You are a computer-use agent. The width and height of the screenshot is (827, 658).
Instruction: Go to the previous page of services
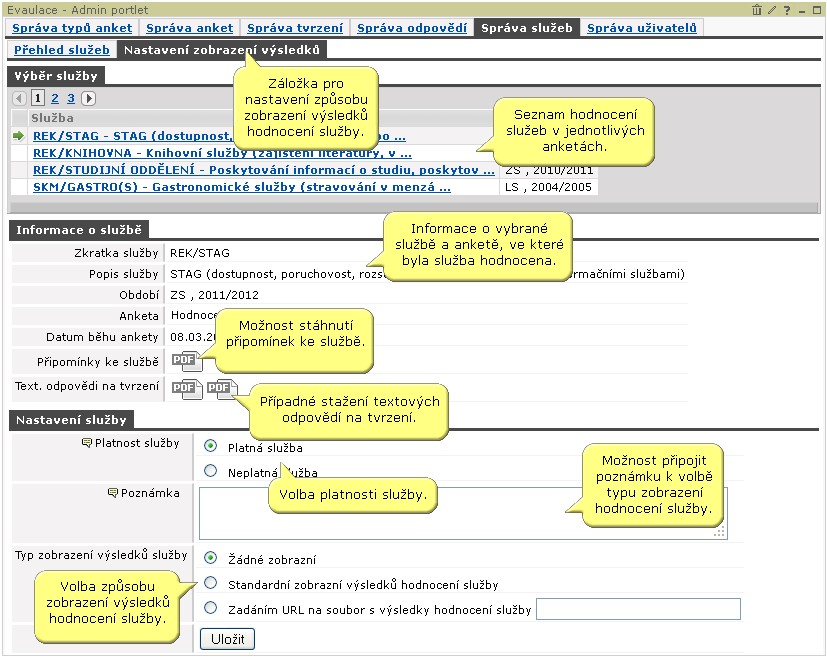20,99
